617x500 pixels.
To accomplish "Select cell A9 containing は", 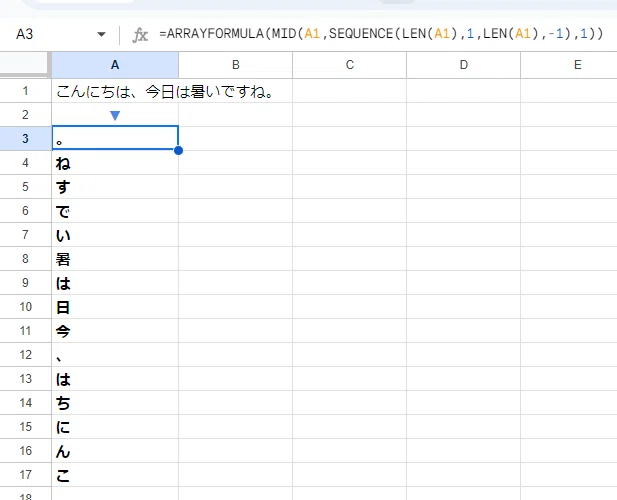I will (x=115, y=282).
